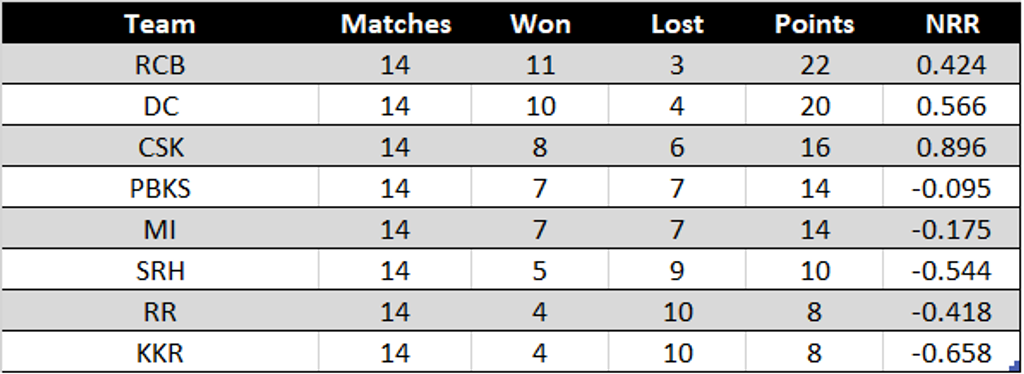
Task: Click KKR's NRR value -0.658
Action: click(952, 353)
